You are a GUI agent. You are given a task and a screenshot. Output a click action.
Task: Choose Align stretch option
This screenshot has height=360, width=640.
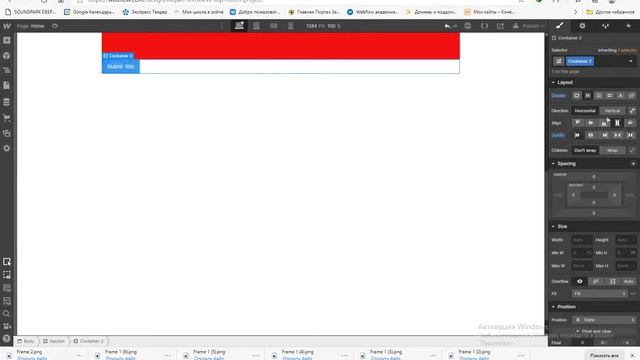(618, 123)
